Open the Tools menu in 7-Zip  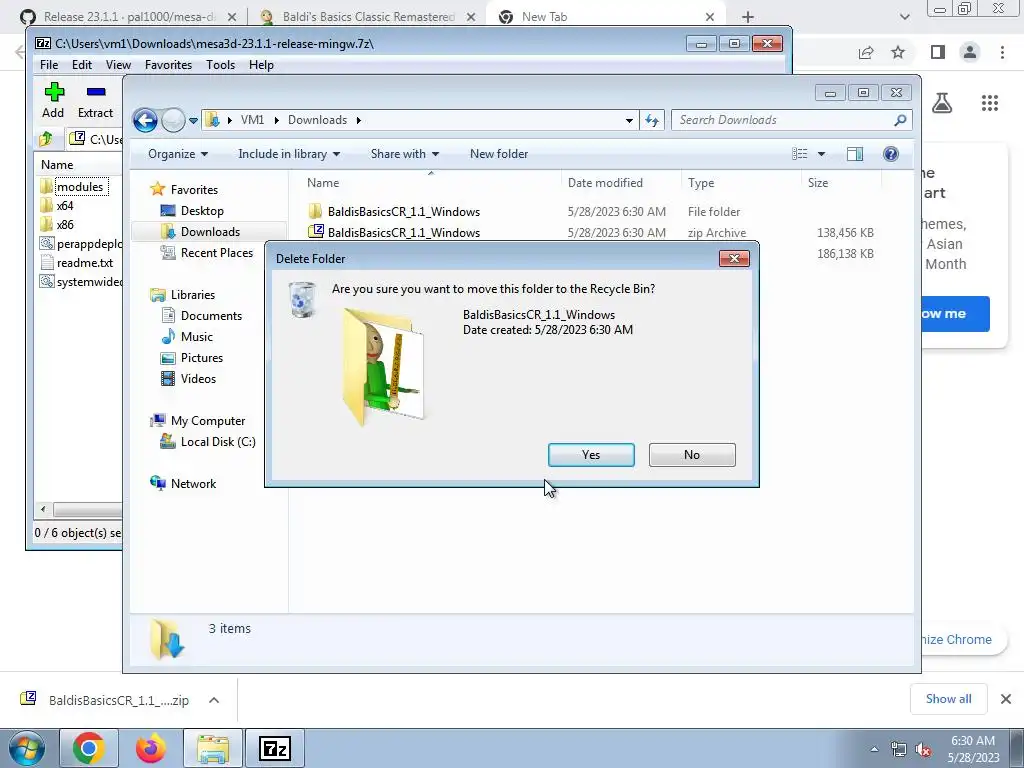pos(220,65)
